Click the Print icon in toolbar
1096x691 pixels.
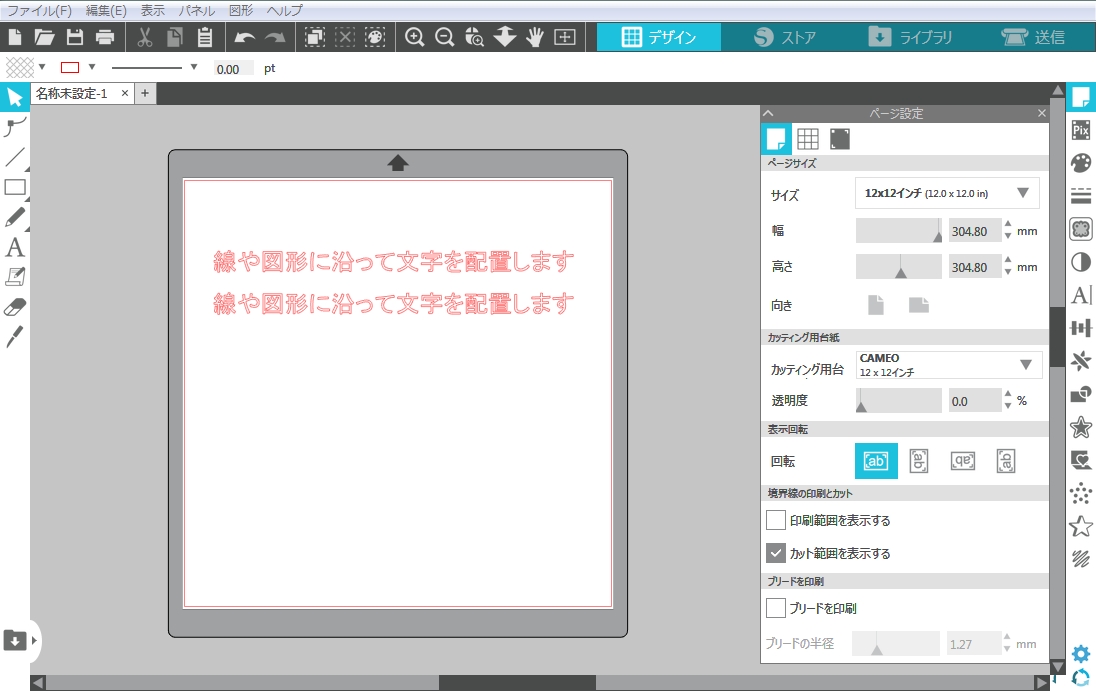[105, 38]
